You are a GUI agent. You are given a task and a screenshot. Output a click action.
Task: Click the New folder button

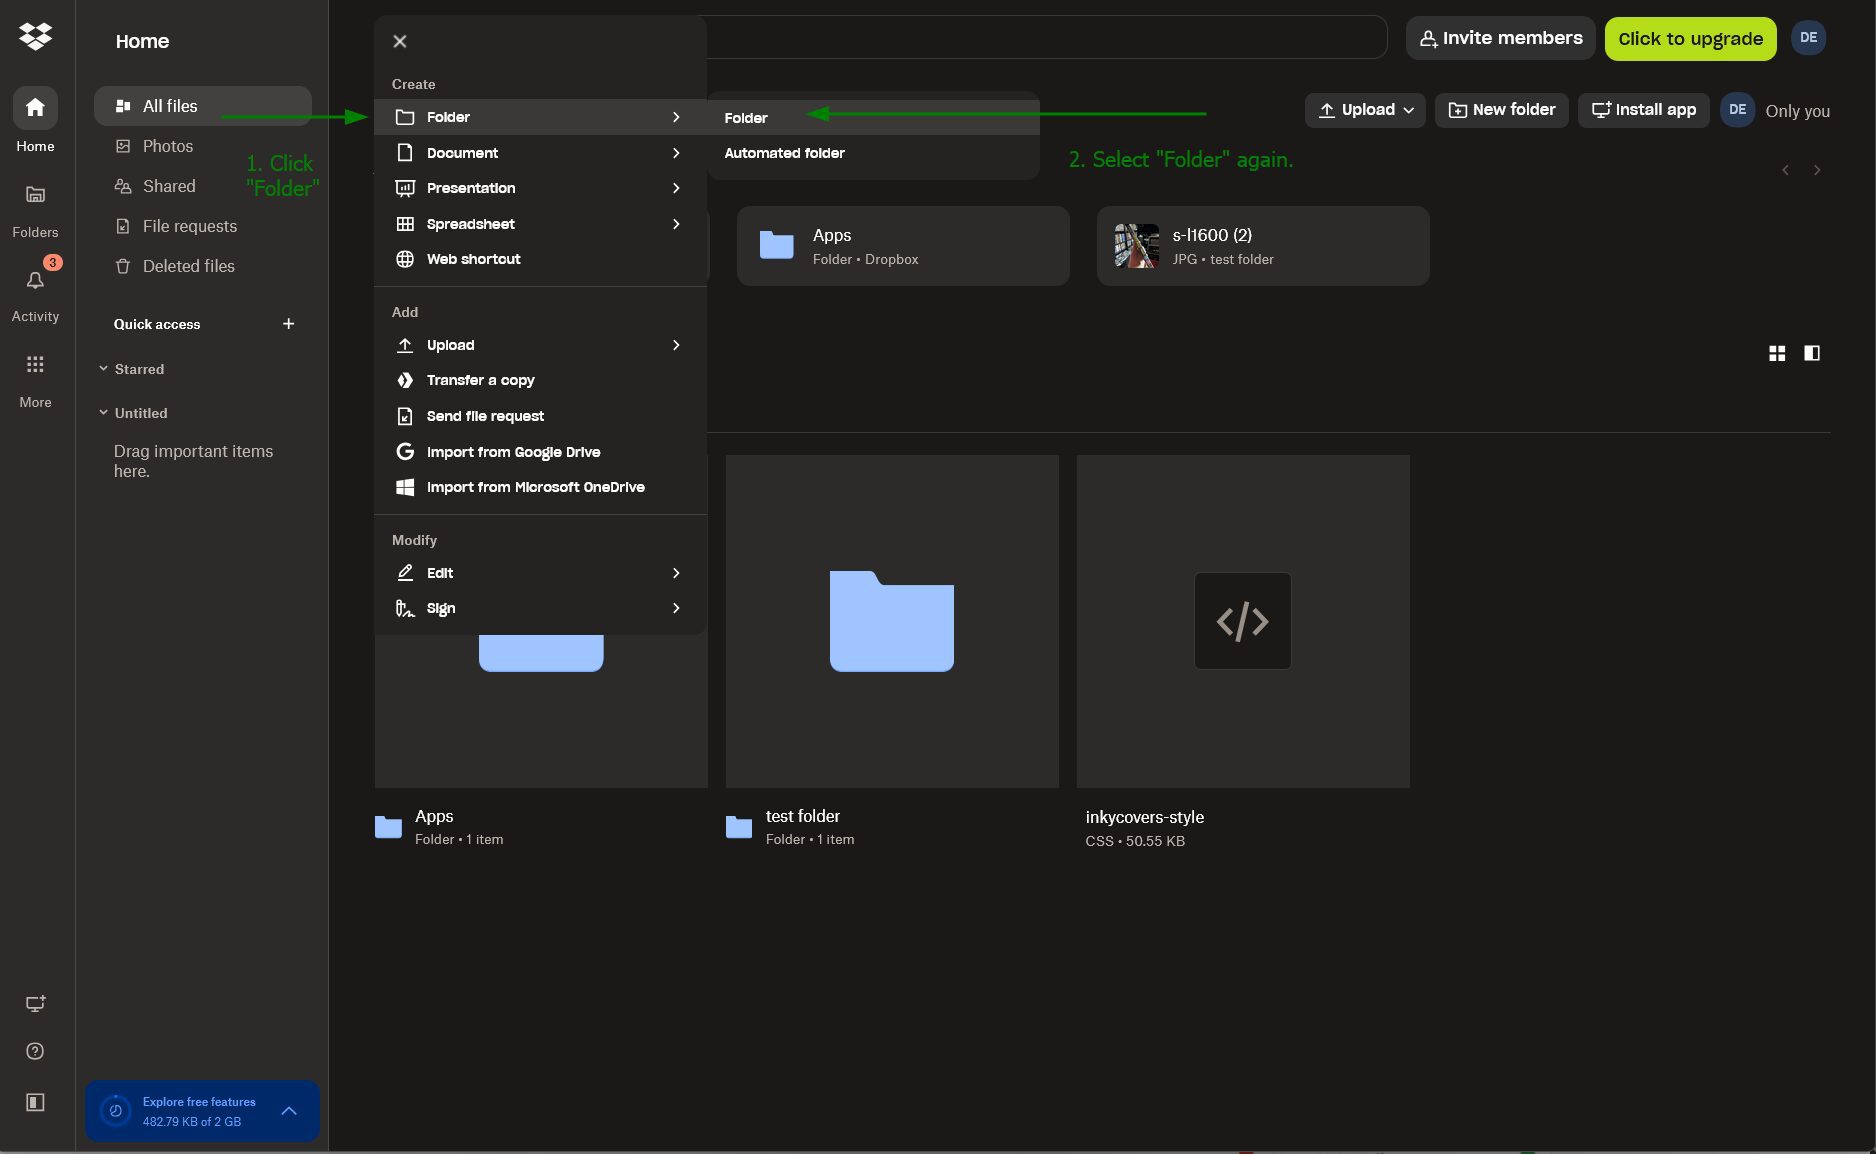(x=1501, y=110)
